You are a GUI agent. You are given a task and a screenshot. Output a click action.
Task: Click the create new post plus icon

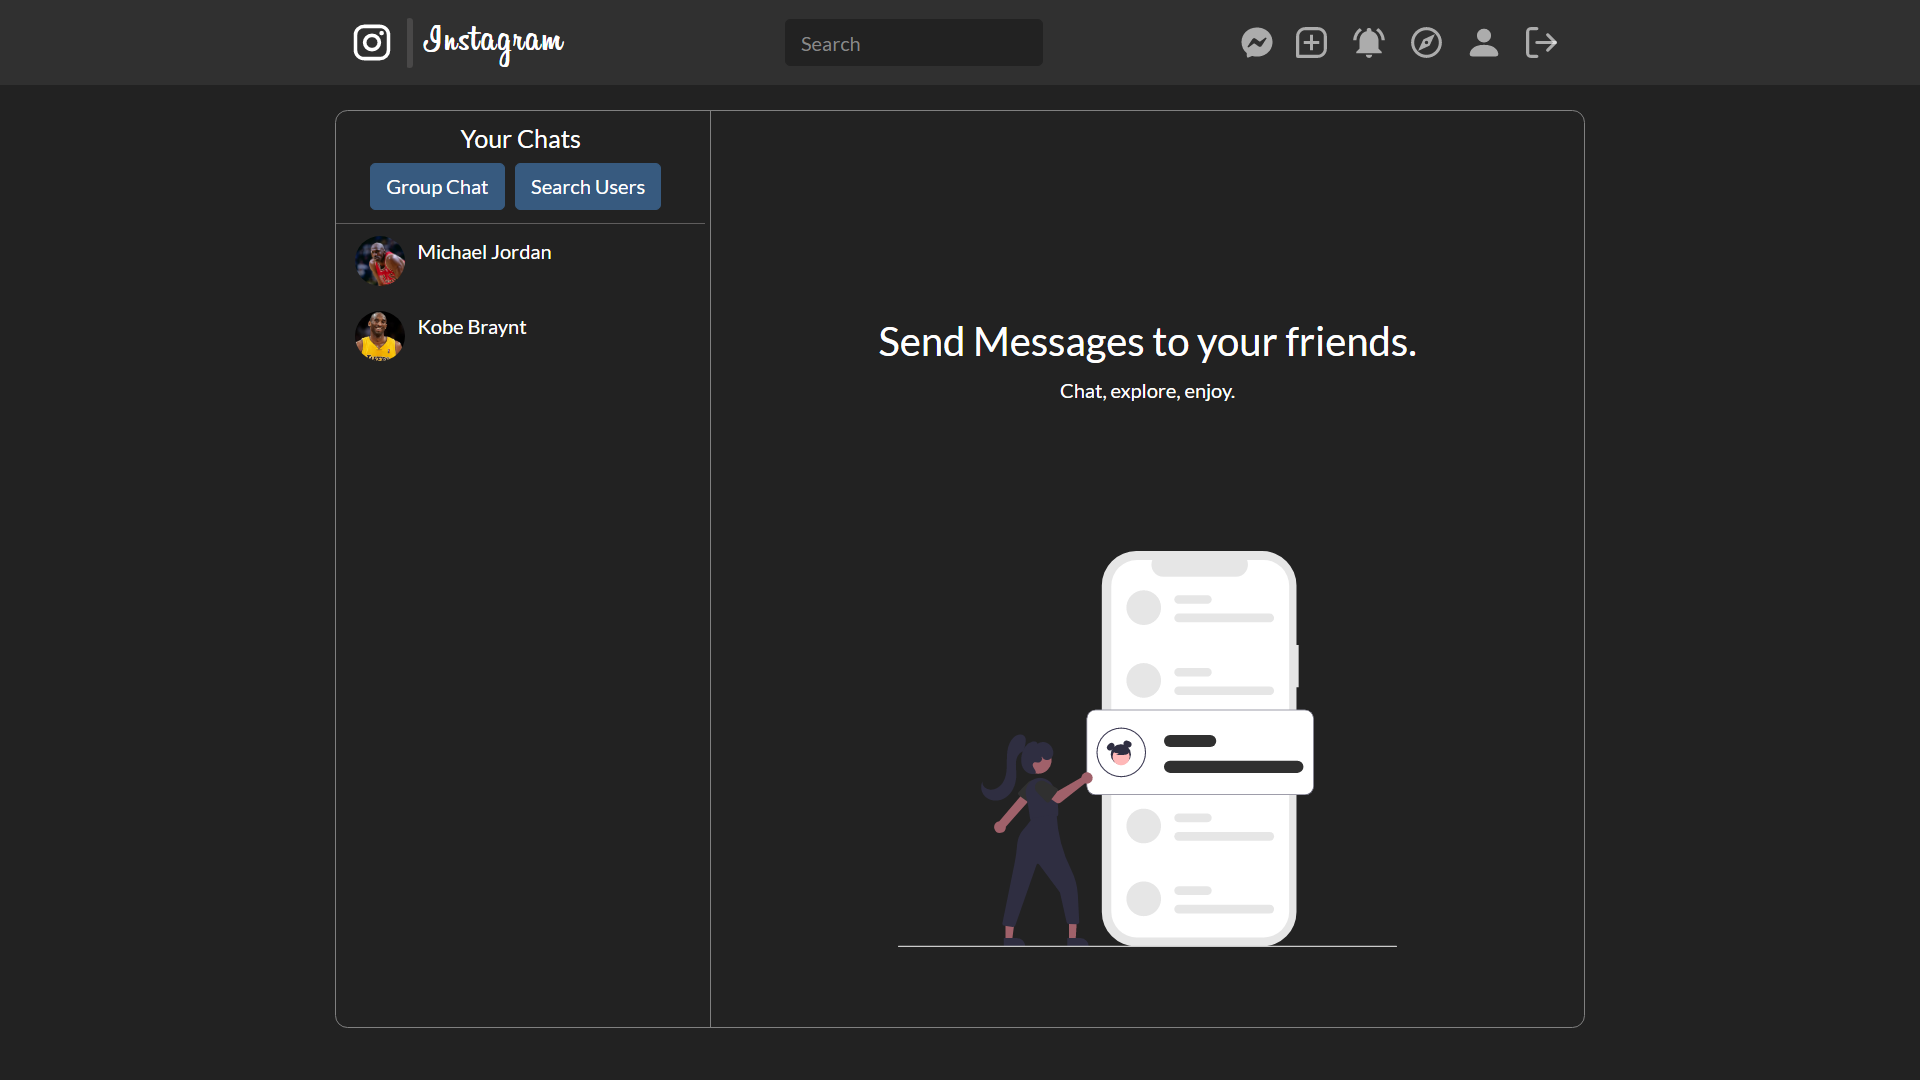coord(1311,43)
